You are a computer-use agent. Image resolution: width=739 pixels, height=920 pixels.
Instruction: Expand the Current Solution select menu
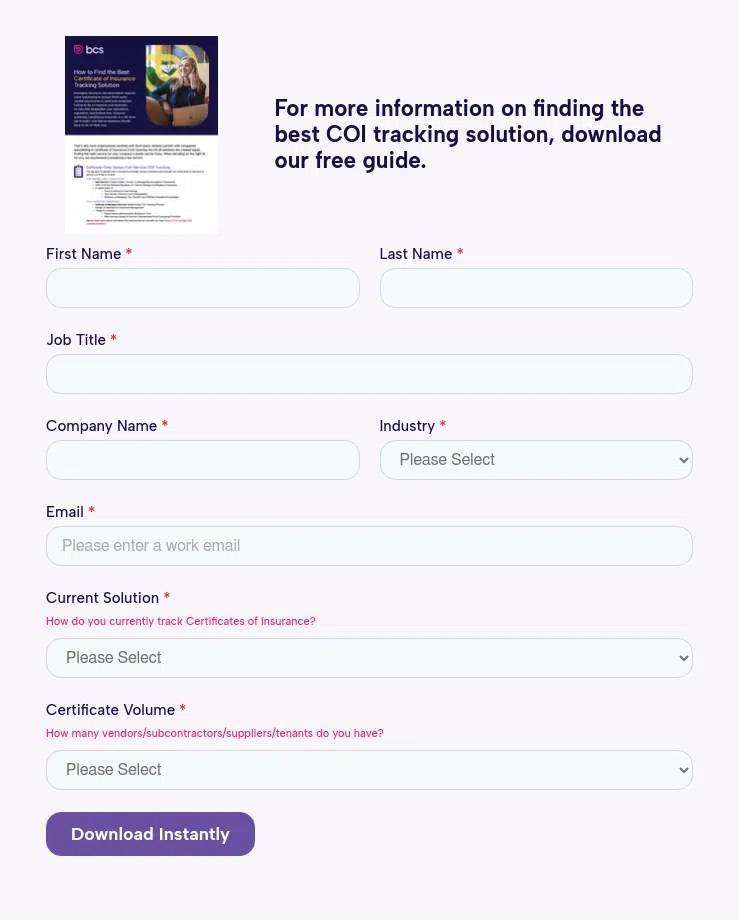[370, 658]
